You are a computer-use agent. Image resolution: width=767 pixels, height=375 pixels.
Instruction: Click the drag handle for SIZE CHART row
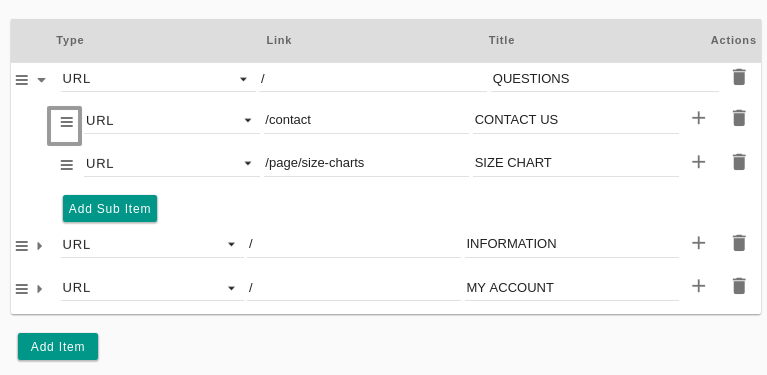coord(67,165)
